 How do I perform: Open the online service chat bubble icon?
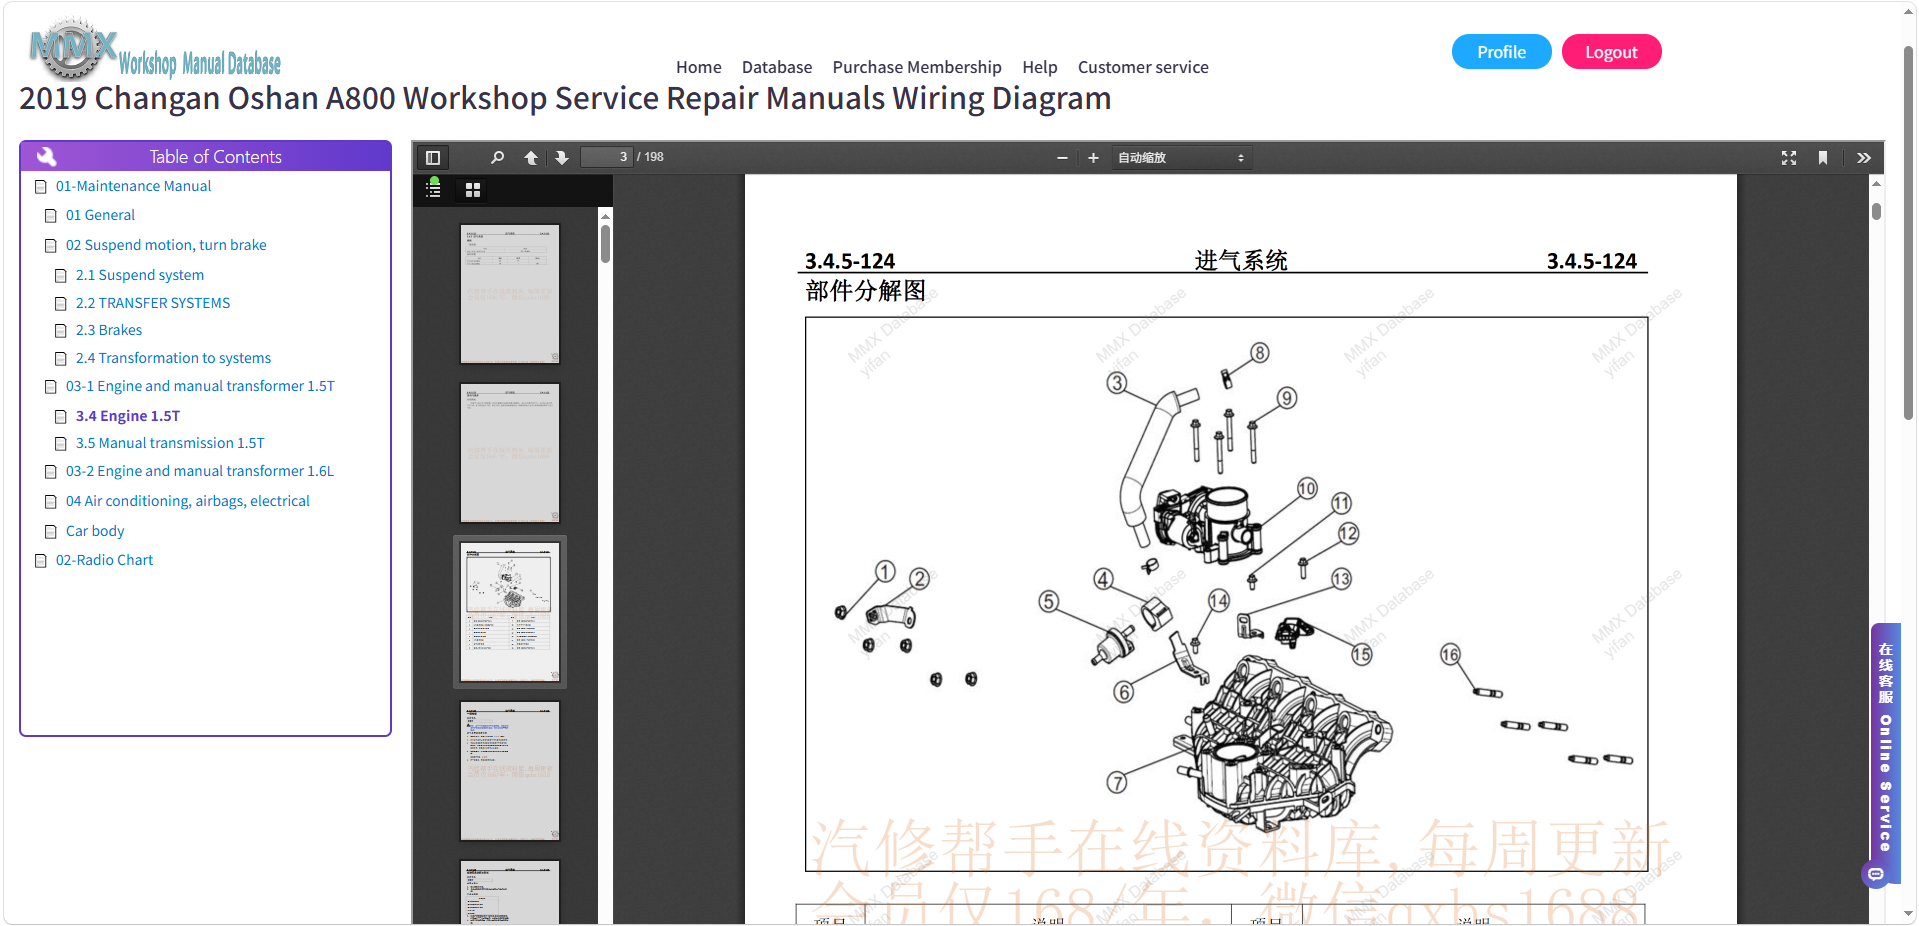(1876, 874)
